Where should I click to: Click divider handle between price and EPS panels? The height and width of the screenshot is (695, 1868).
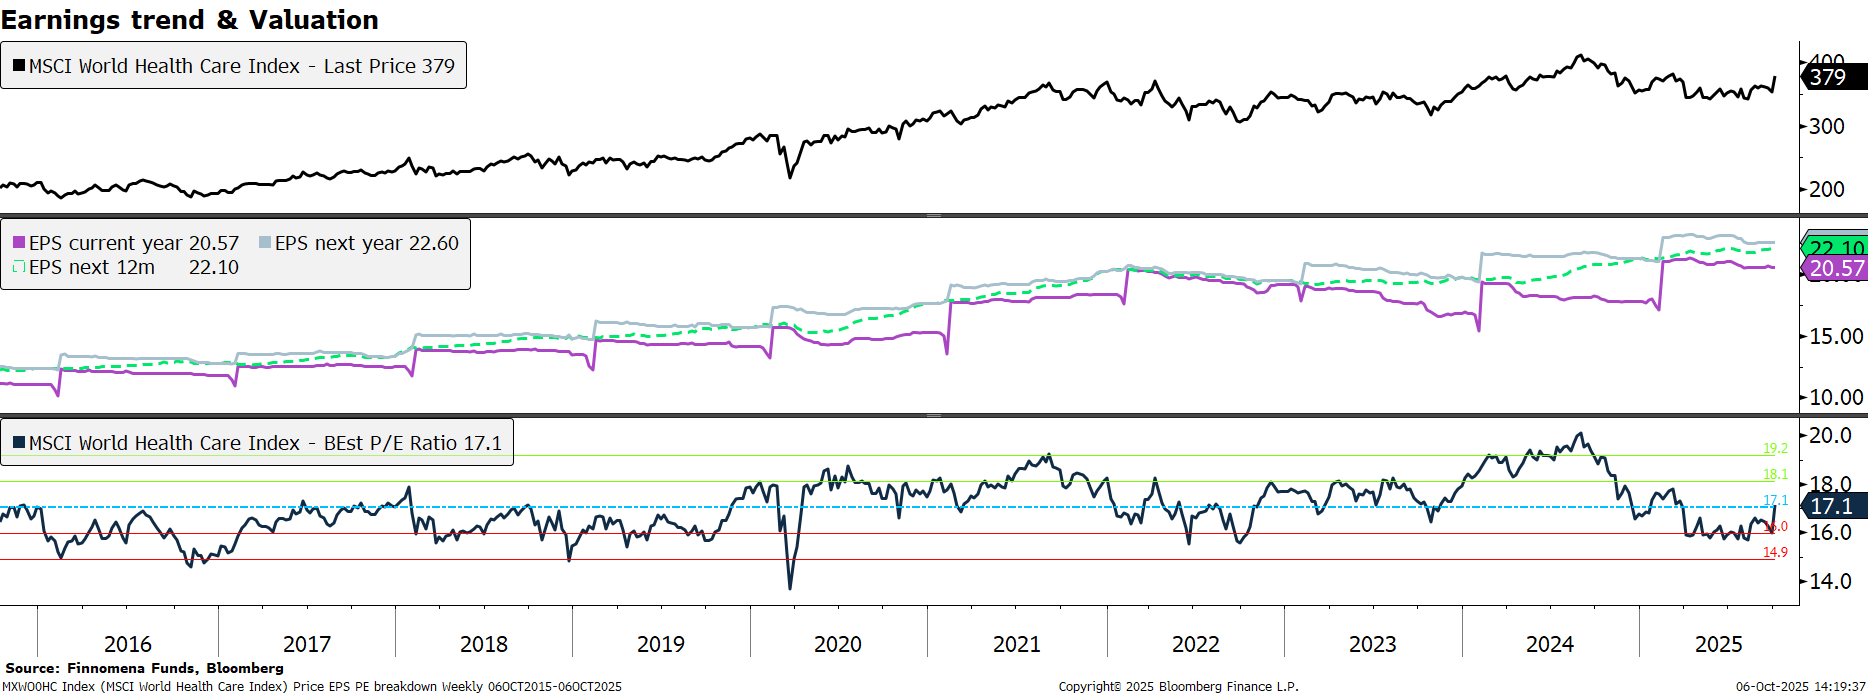[933, 215]
